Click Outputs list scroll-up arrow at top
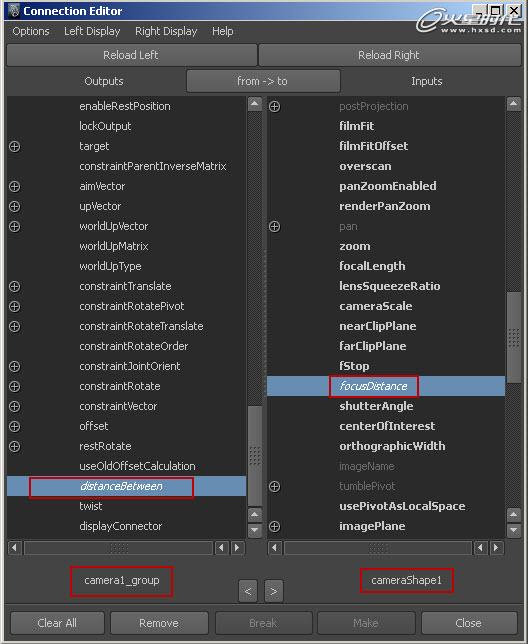528x644 pixels. 255,104
